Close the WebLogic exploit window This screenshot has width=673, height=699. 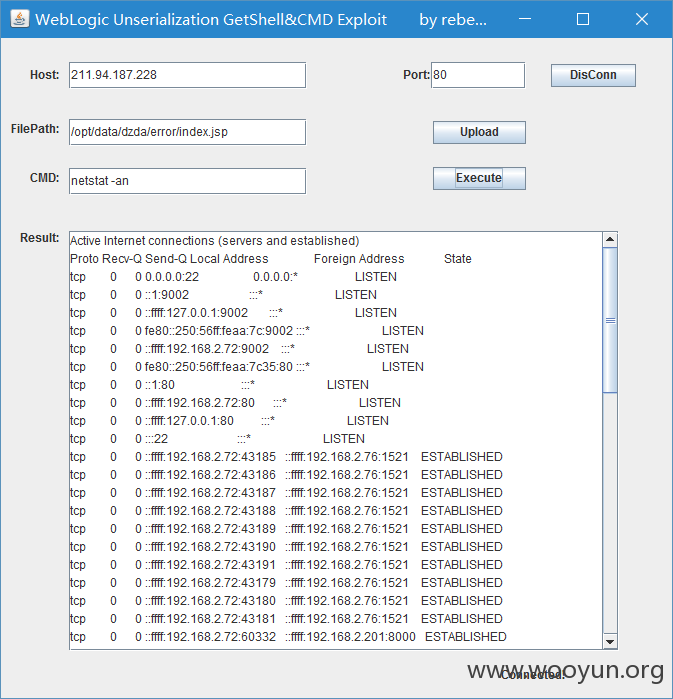click(x=642, y=19)
